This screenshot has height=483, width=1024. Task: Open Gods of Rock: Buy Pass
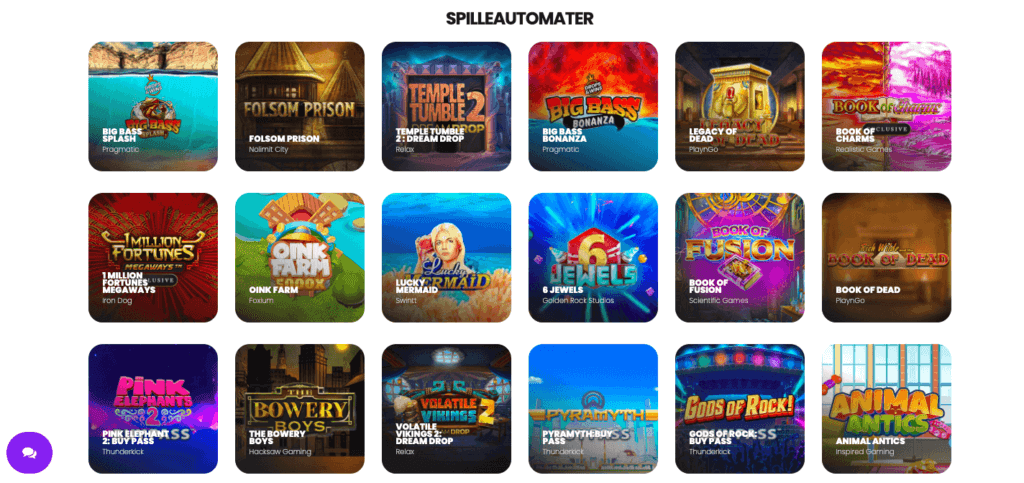tap(740, 409)
